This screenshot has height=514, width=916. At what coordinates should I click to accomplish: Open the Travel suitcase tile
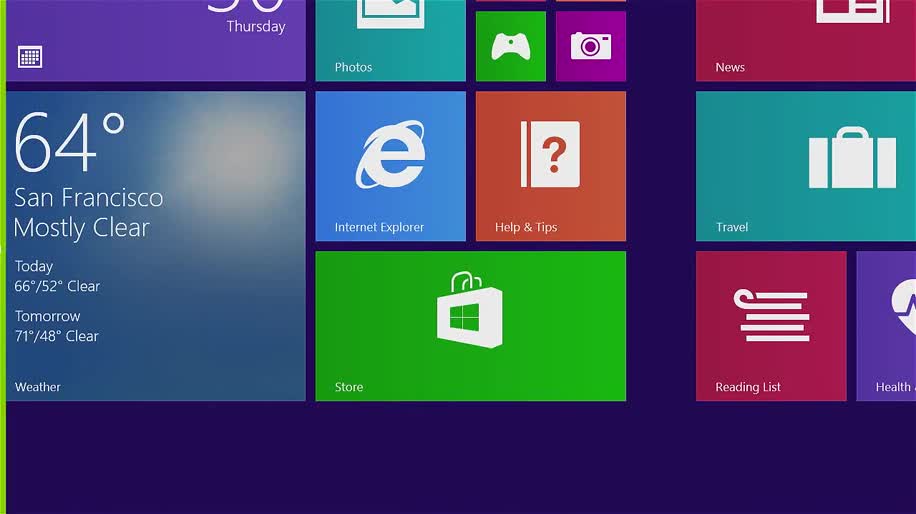point(806,166)
